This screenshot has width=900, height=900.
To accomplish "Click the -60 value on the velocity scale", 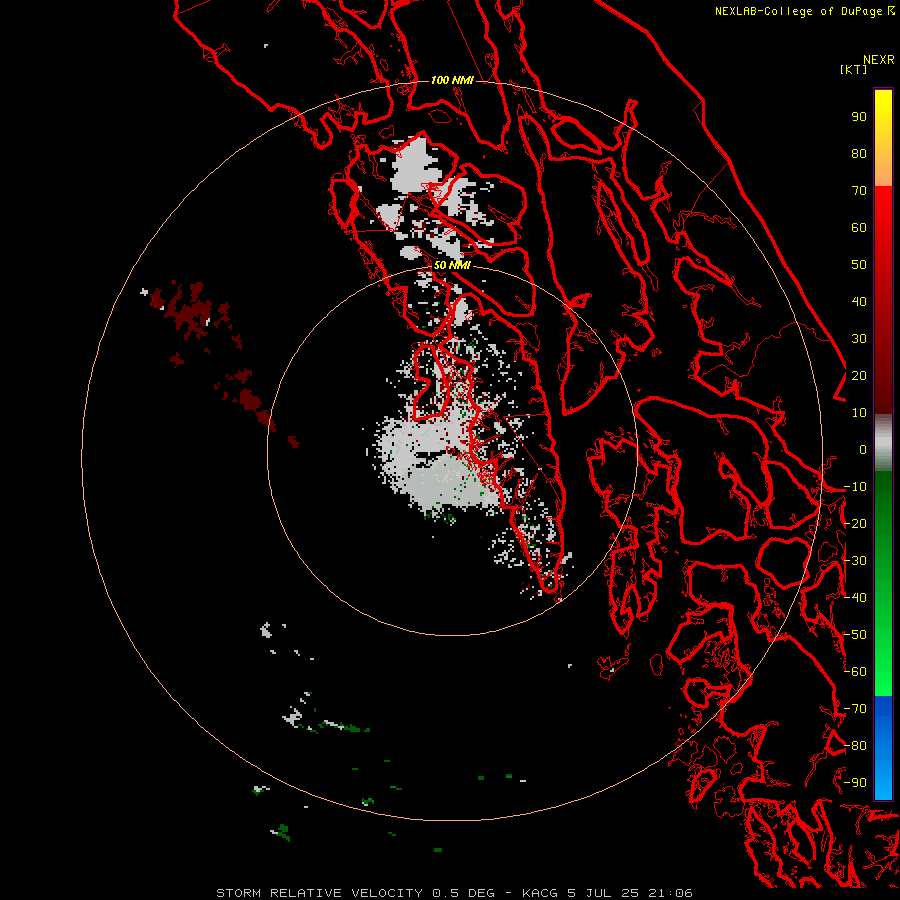I will click(x=855, y=672).
